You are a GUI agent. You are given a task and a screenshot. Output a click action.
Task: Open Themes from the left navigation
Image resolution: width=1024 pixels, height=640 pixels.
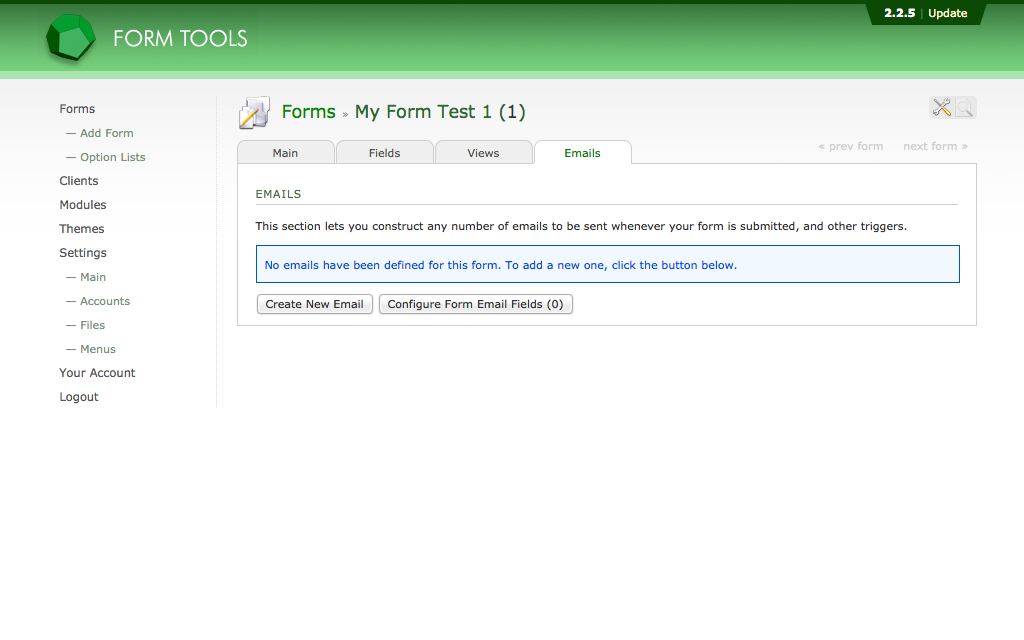click(81, 228)
